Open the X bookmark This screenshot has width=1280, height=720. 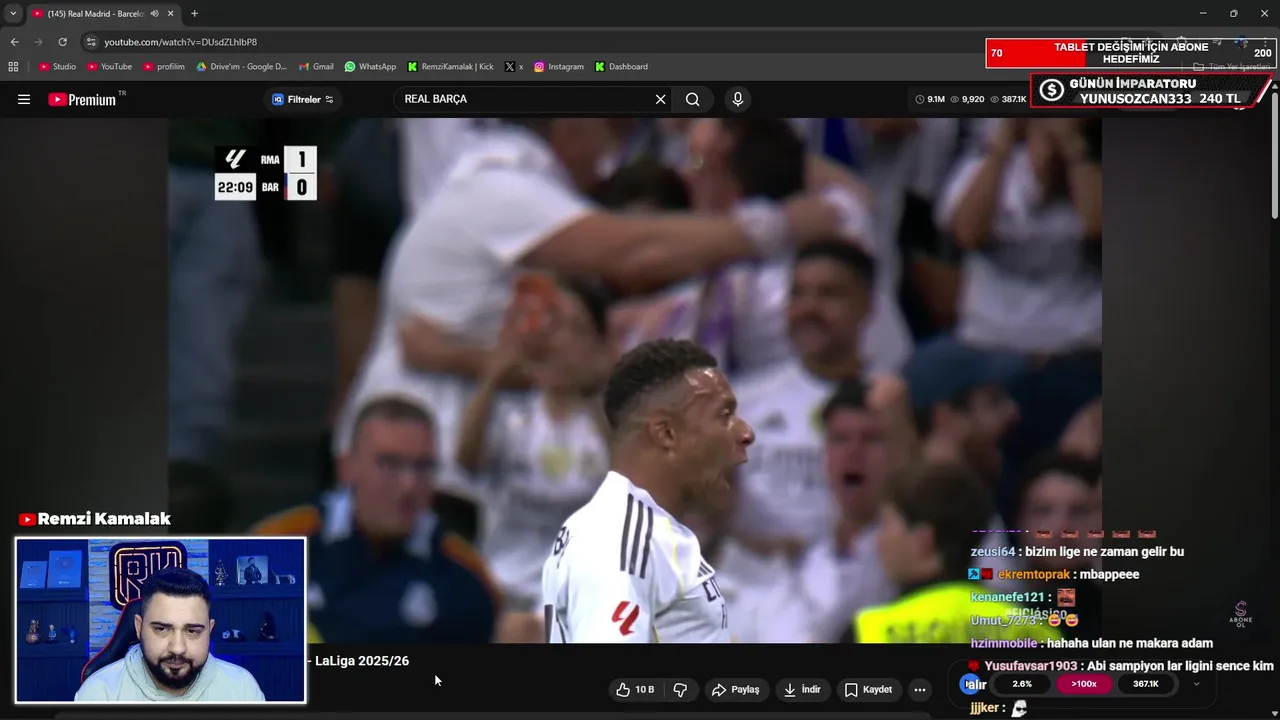(514, 66)
